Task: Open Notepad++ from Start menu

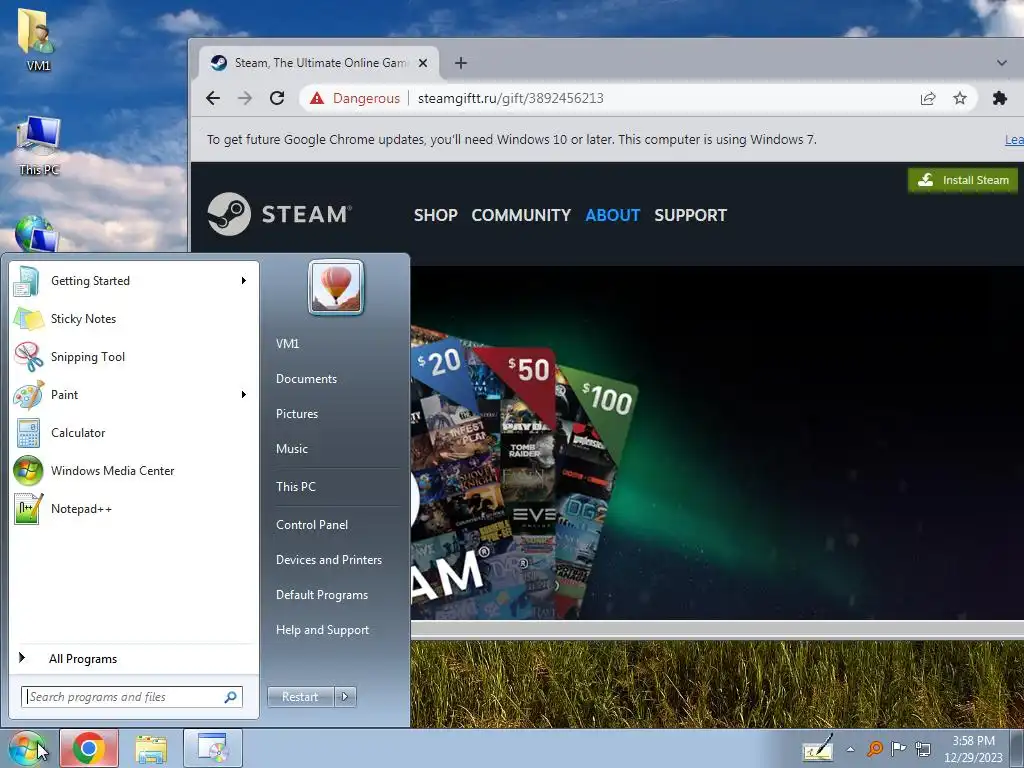Action: pyautogui.click(x=134, y=509)
